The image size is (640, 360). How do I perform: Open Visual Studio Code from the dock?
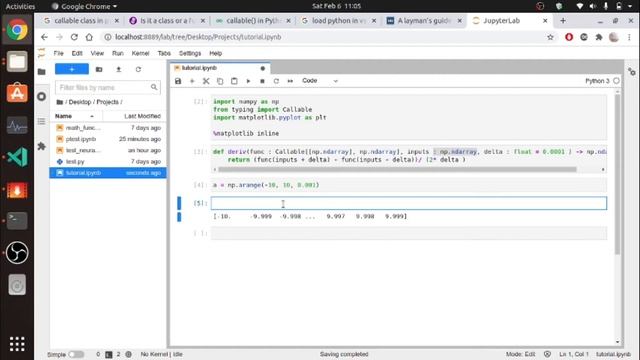point(17,157)
